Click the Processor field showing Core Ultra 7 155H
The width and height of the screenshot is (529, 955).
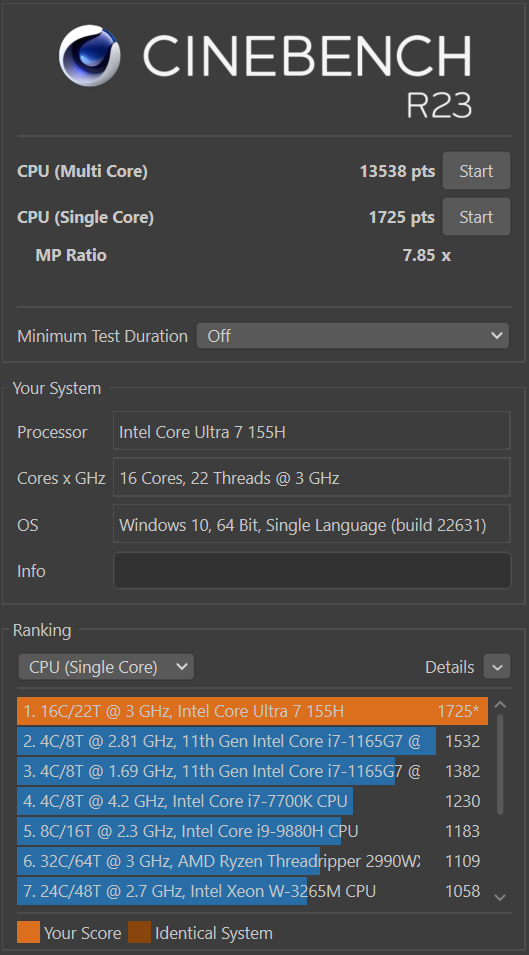click(x=312, y=431)
